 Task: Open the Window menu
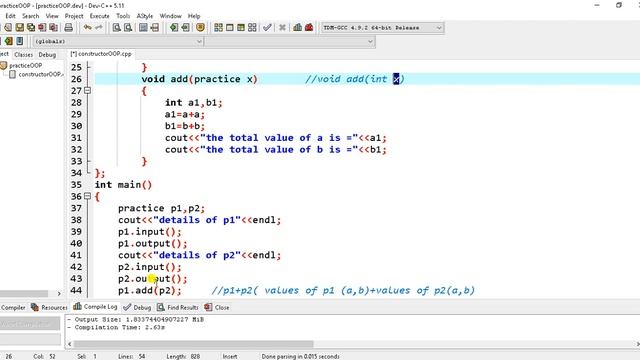coord(170,16)
